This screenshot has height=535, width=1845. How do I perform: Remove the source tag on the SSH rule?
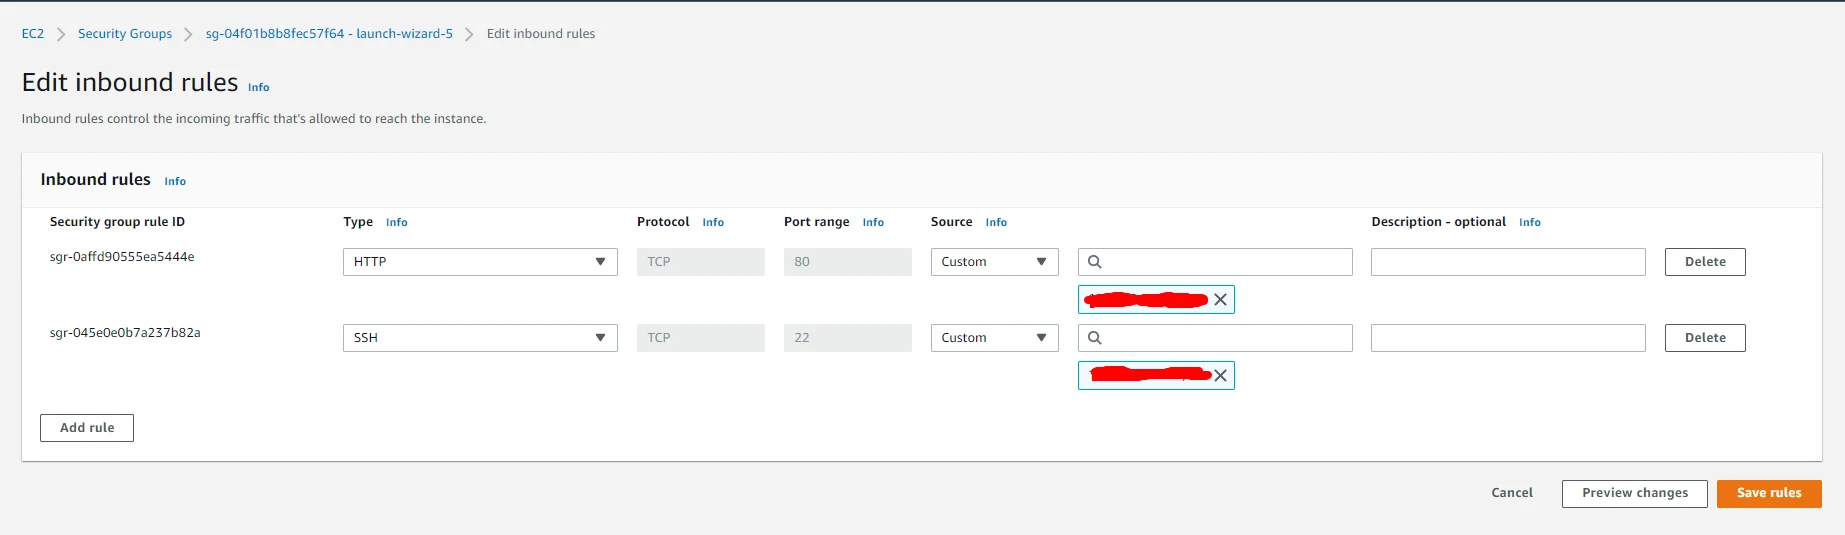1220,376
